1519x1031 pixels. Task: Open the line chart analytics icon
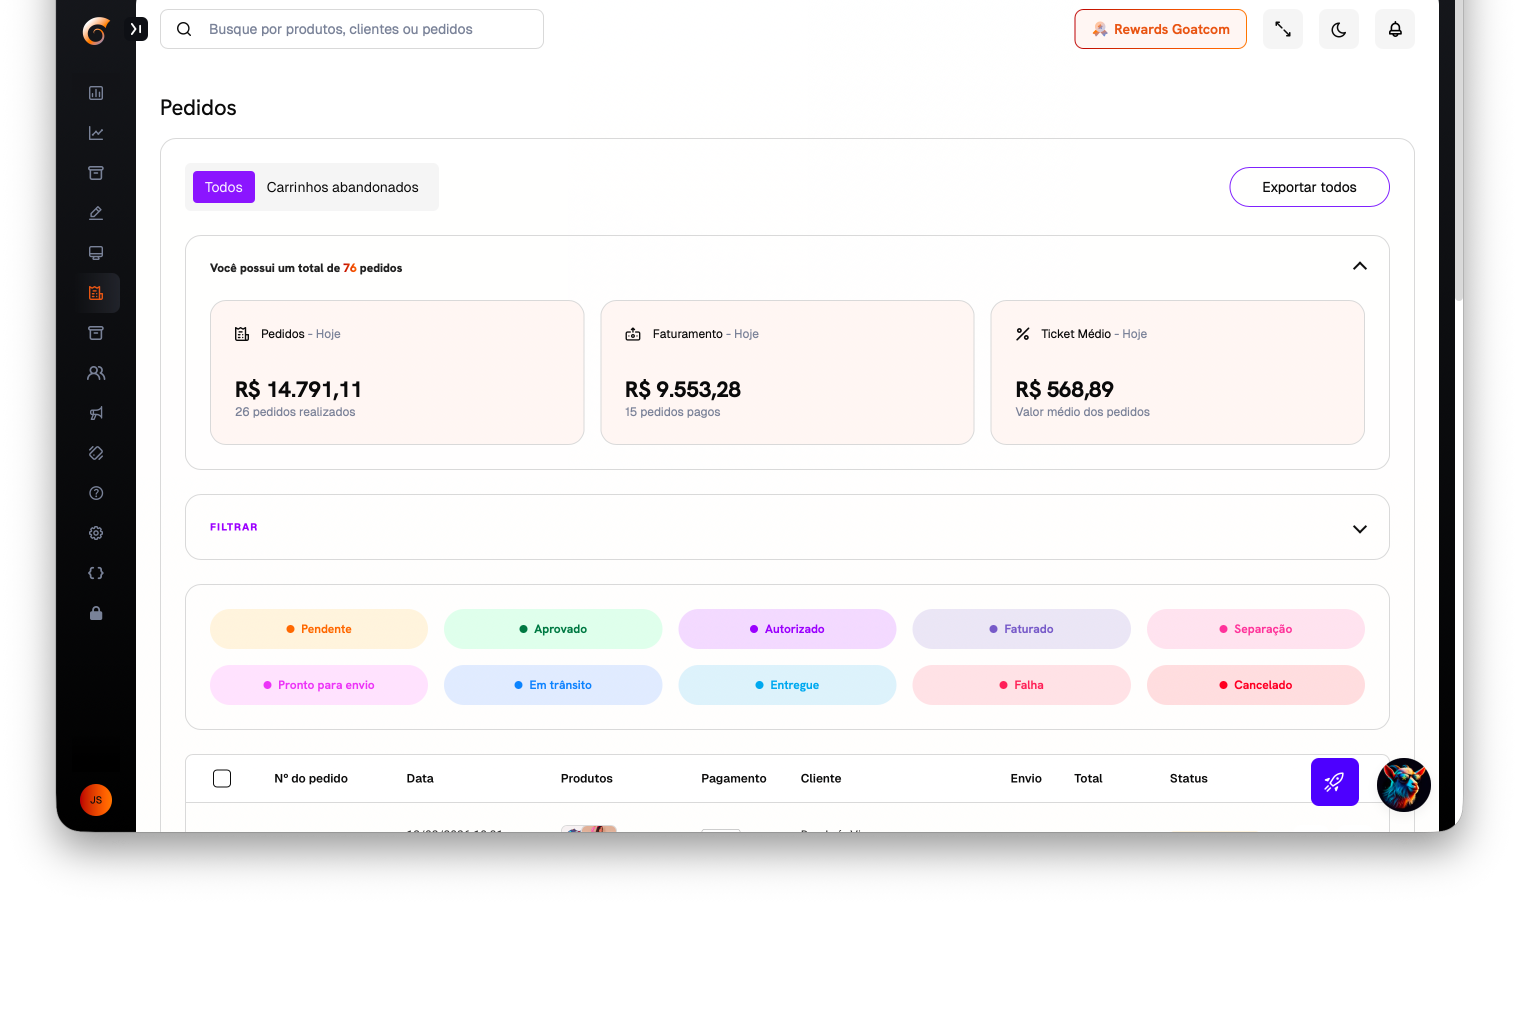pos(96,133)
